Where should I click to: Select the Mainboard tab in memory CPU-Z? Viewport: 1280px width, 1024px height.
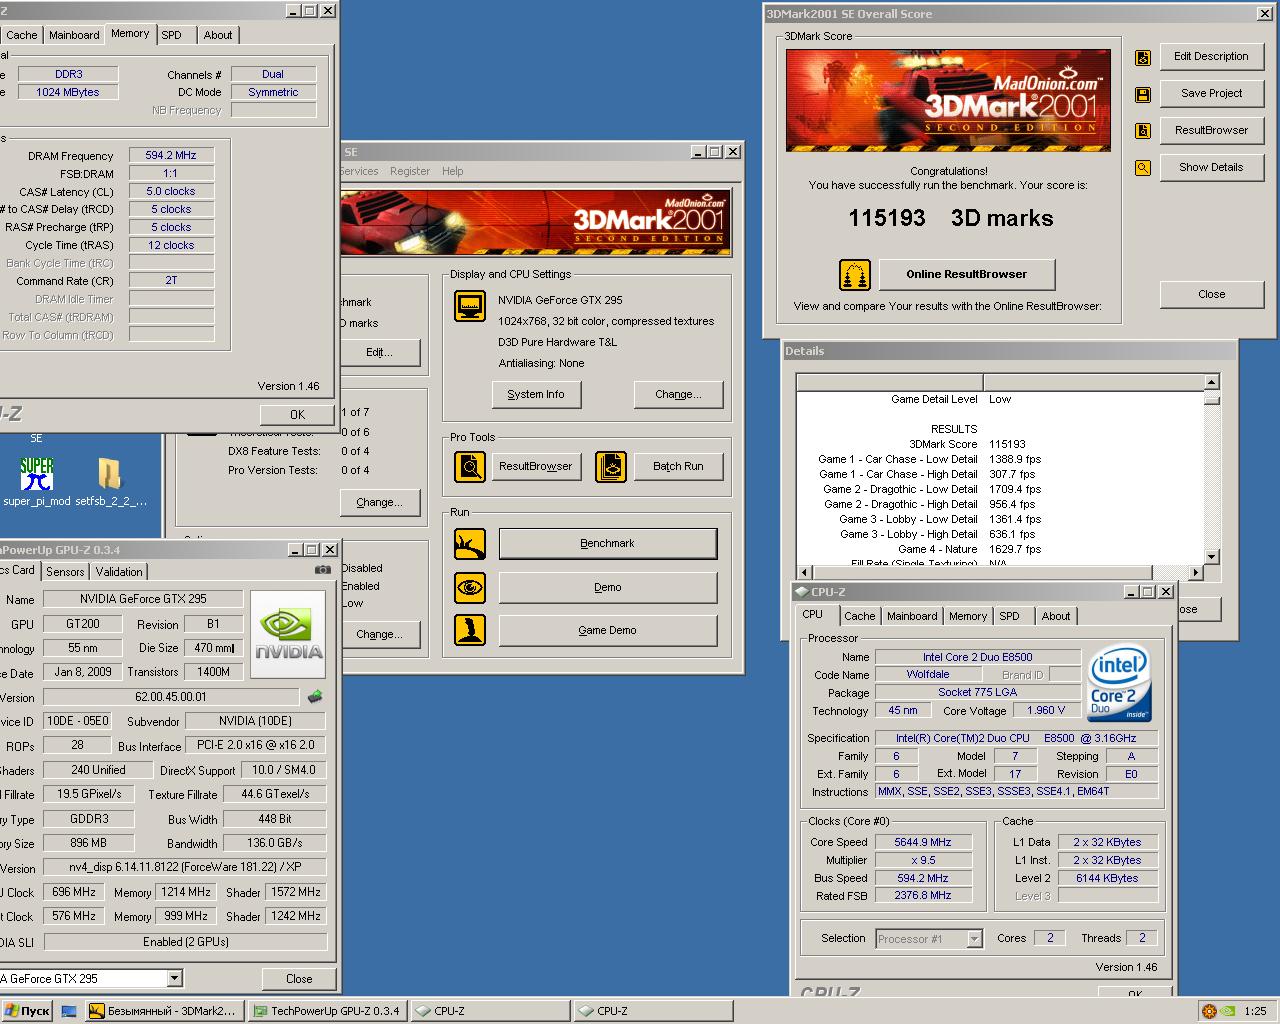click(x=74, y=35)
